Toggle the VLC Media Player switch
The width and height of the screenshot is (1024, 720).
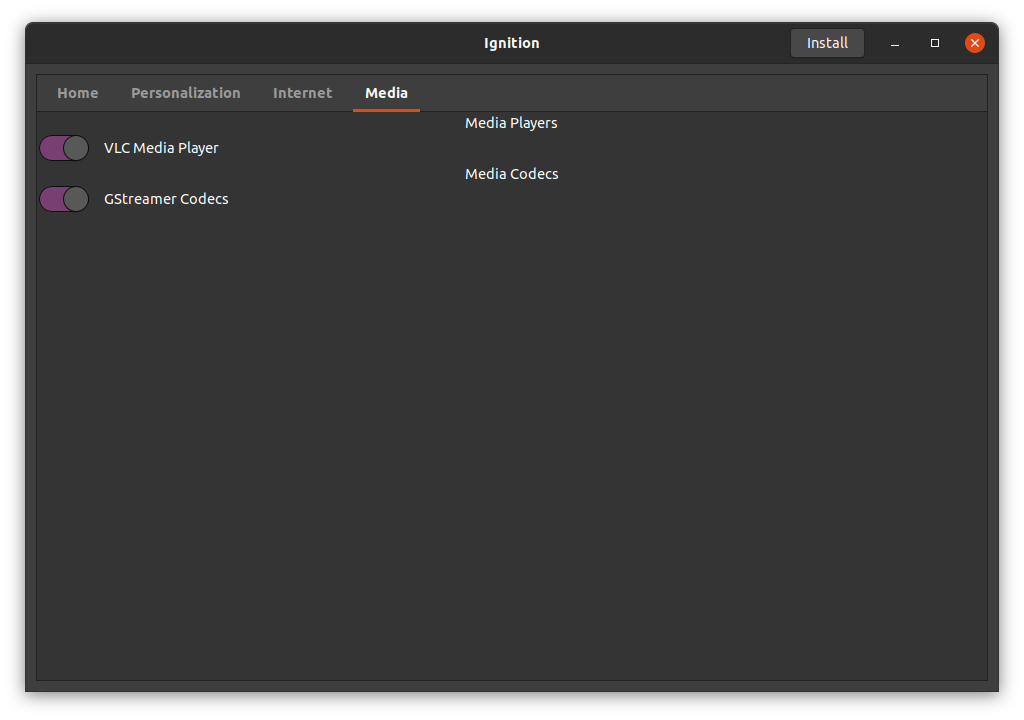point(63,147)
